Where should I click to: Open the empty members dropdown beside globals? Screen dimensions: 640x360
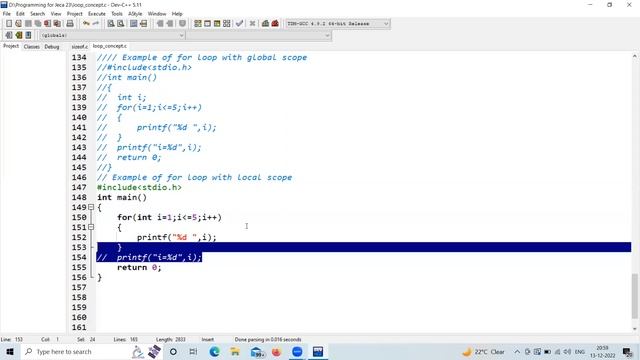click(259, 36)
